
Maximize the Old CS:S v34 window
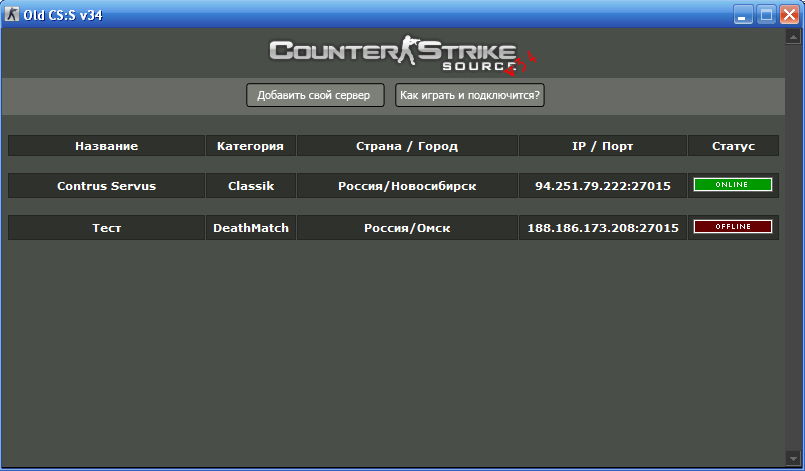pos(766,14)
